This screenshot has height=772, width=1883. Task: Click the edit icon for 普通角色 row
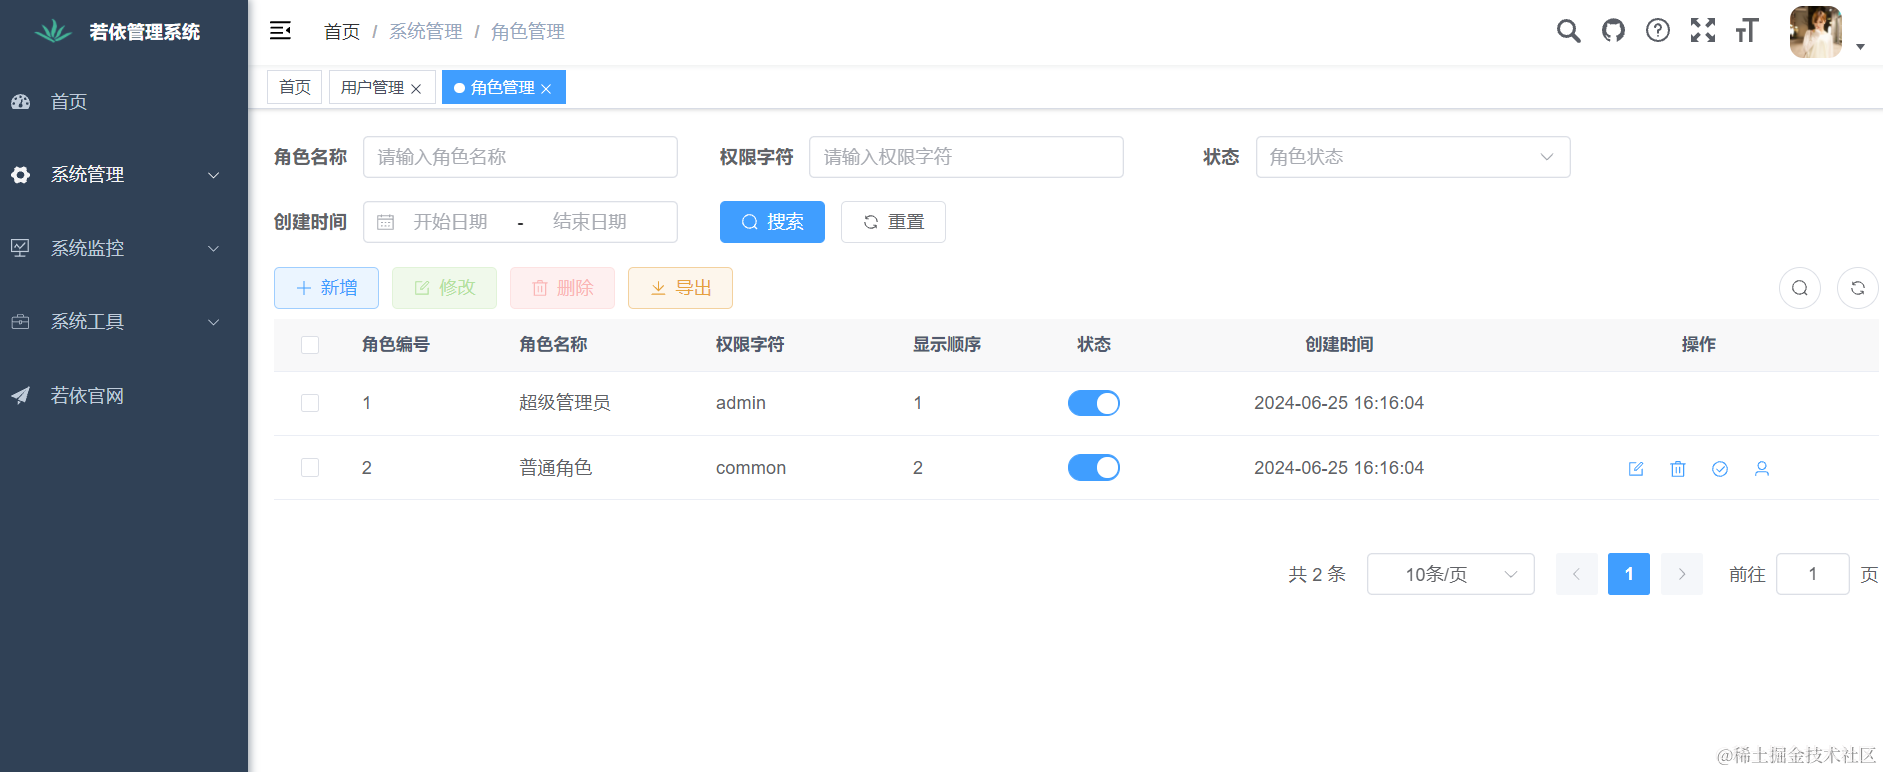pyautogui.click(x=1636, y=469)
